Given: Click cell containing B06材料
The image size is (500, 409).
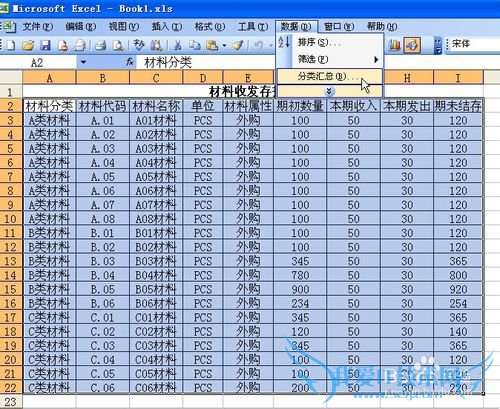Looking at the screenshot, I should (x=156, y=303).
